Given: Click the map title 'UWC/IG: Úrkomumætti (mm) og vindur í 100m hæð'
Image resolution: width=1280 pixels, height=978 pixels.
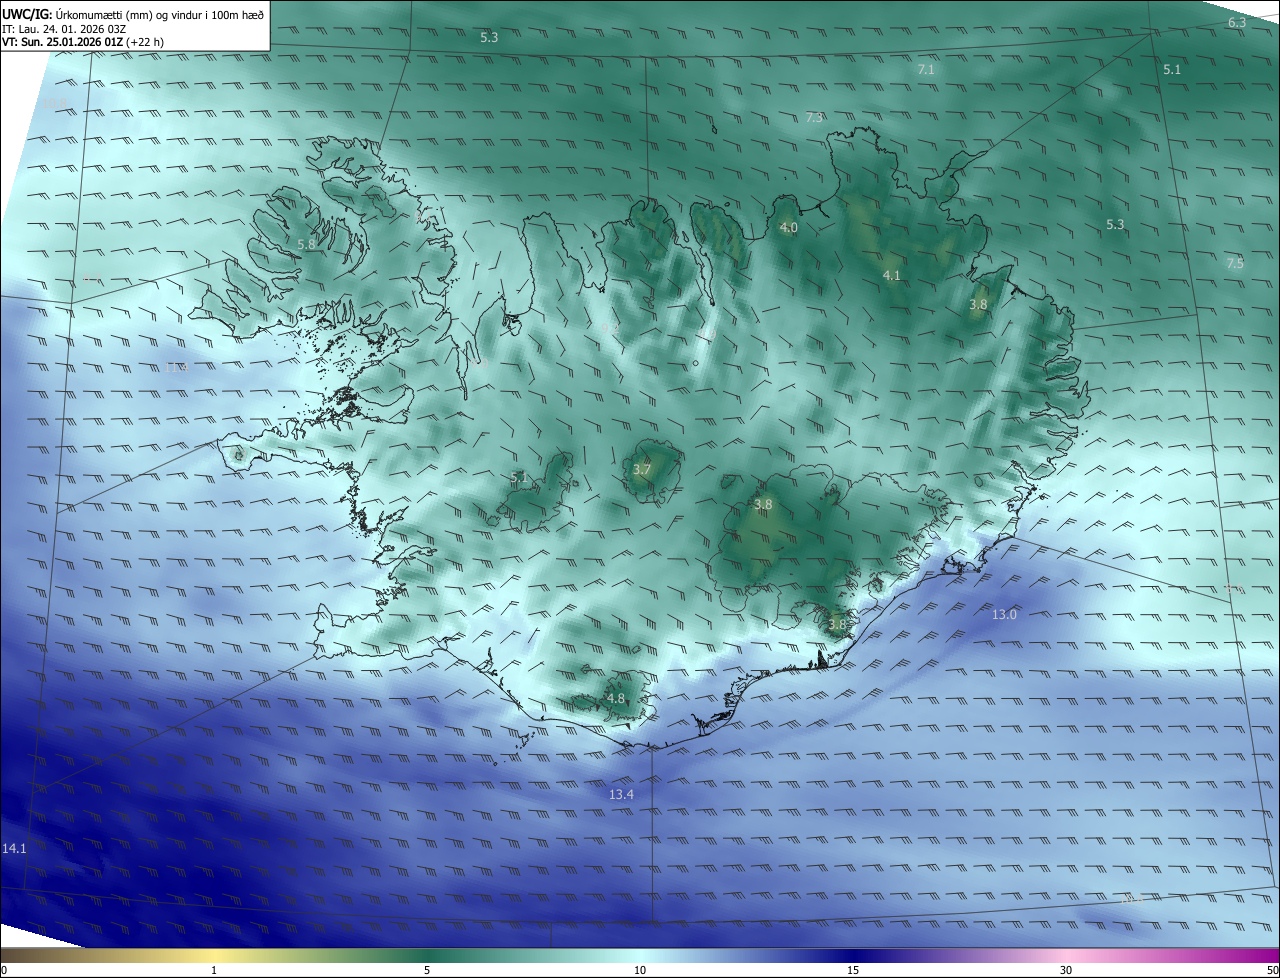Looking at the screenshot, I should [x=133, y=14].
